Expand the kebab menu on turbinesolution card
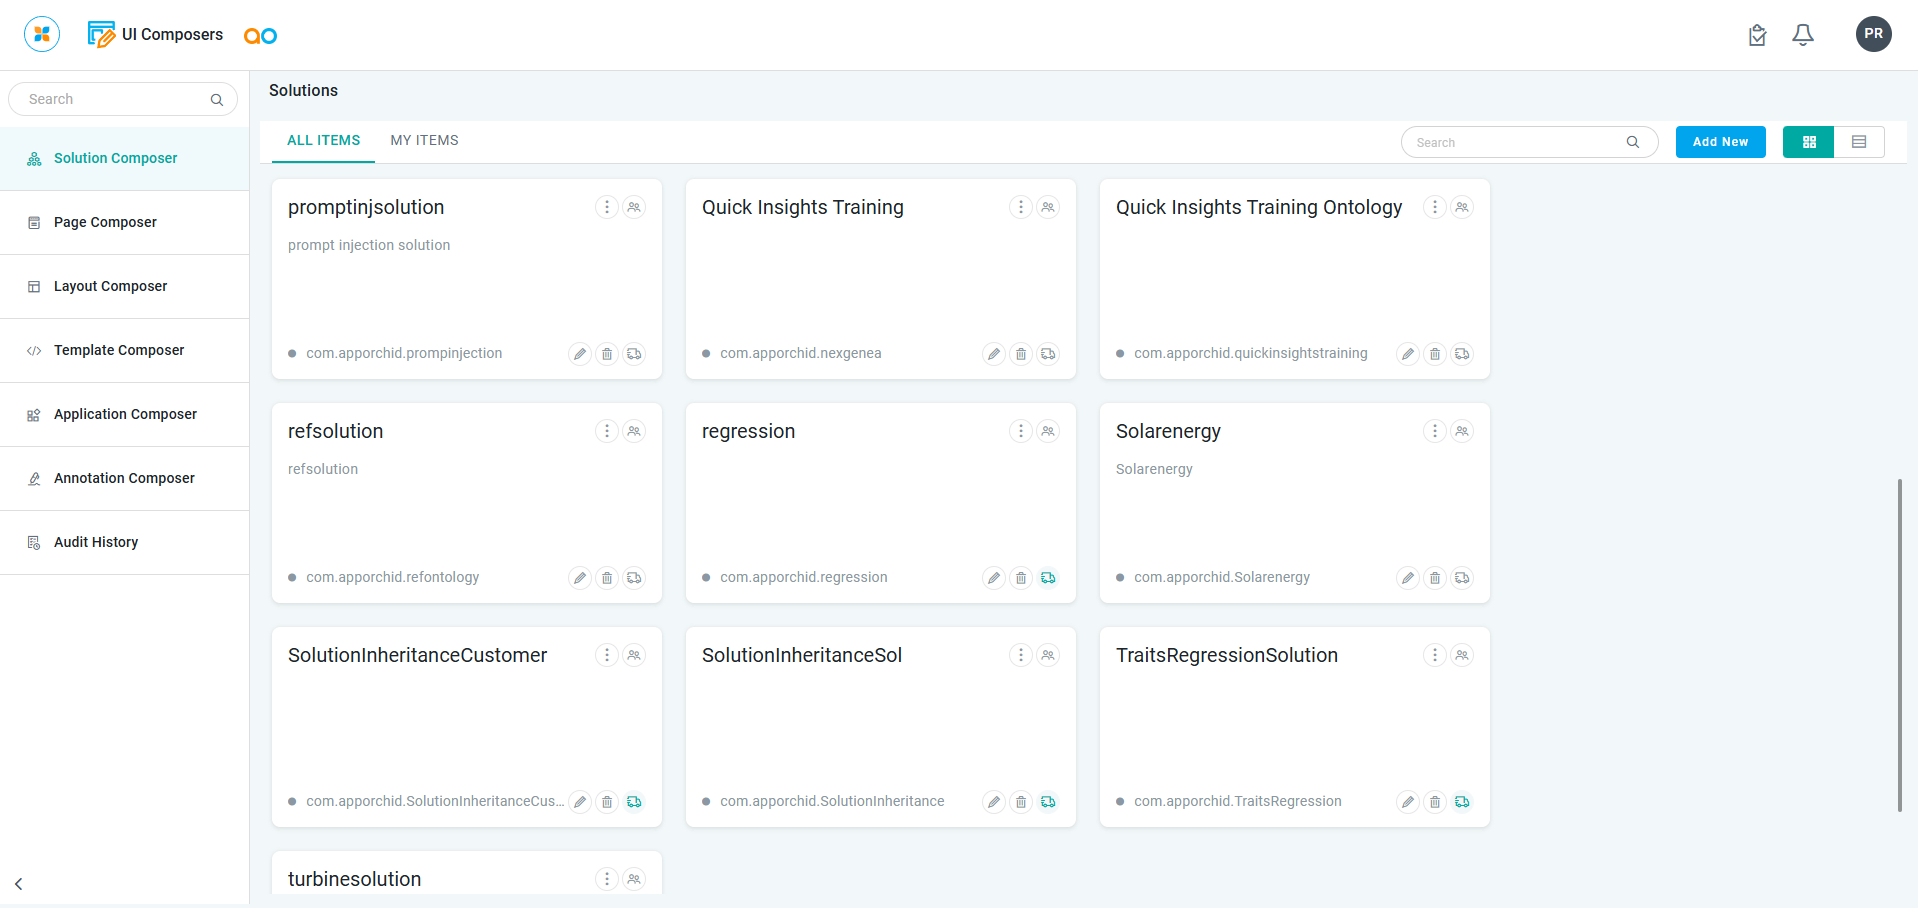Screen dimensions: 1918x908 (607, 879)
